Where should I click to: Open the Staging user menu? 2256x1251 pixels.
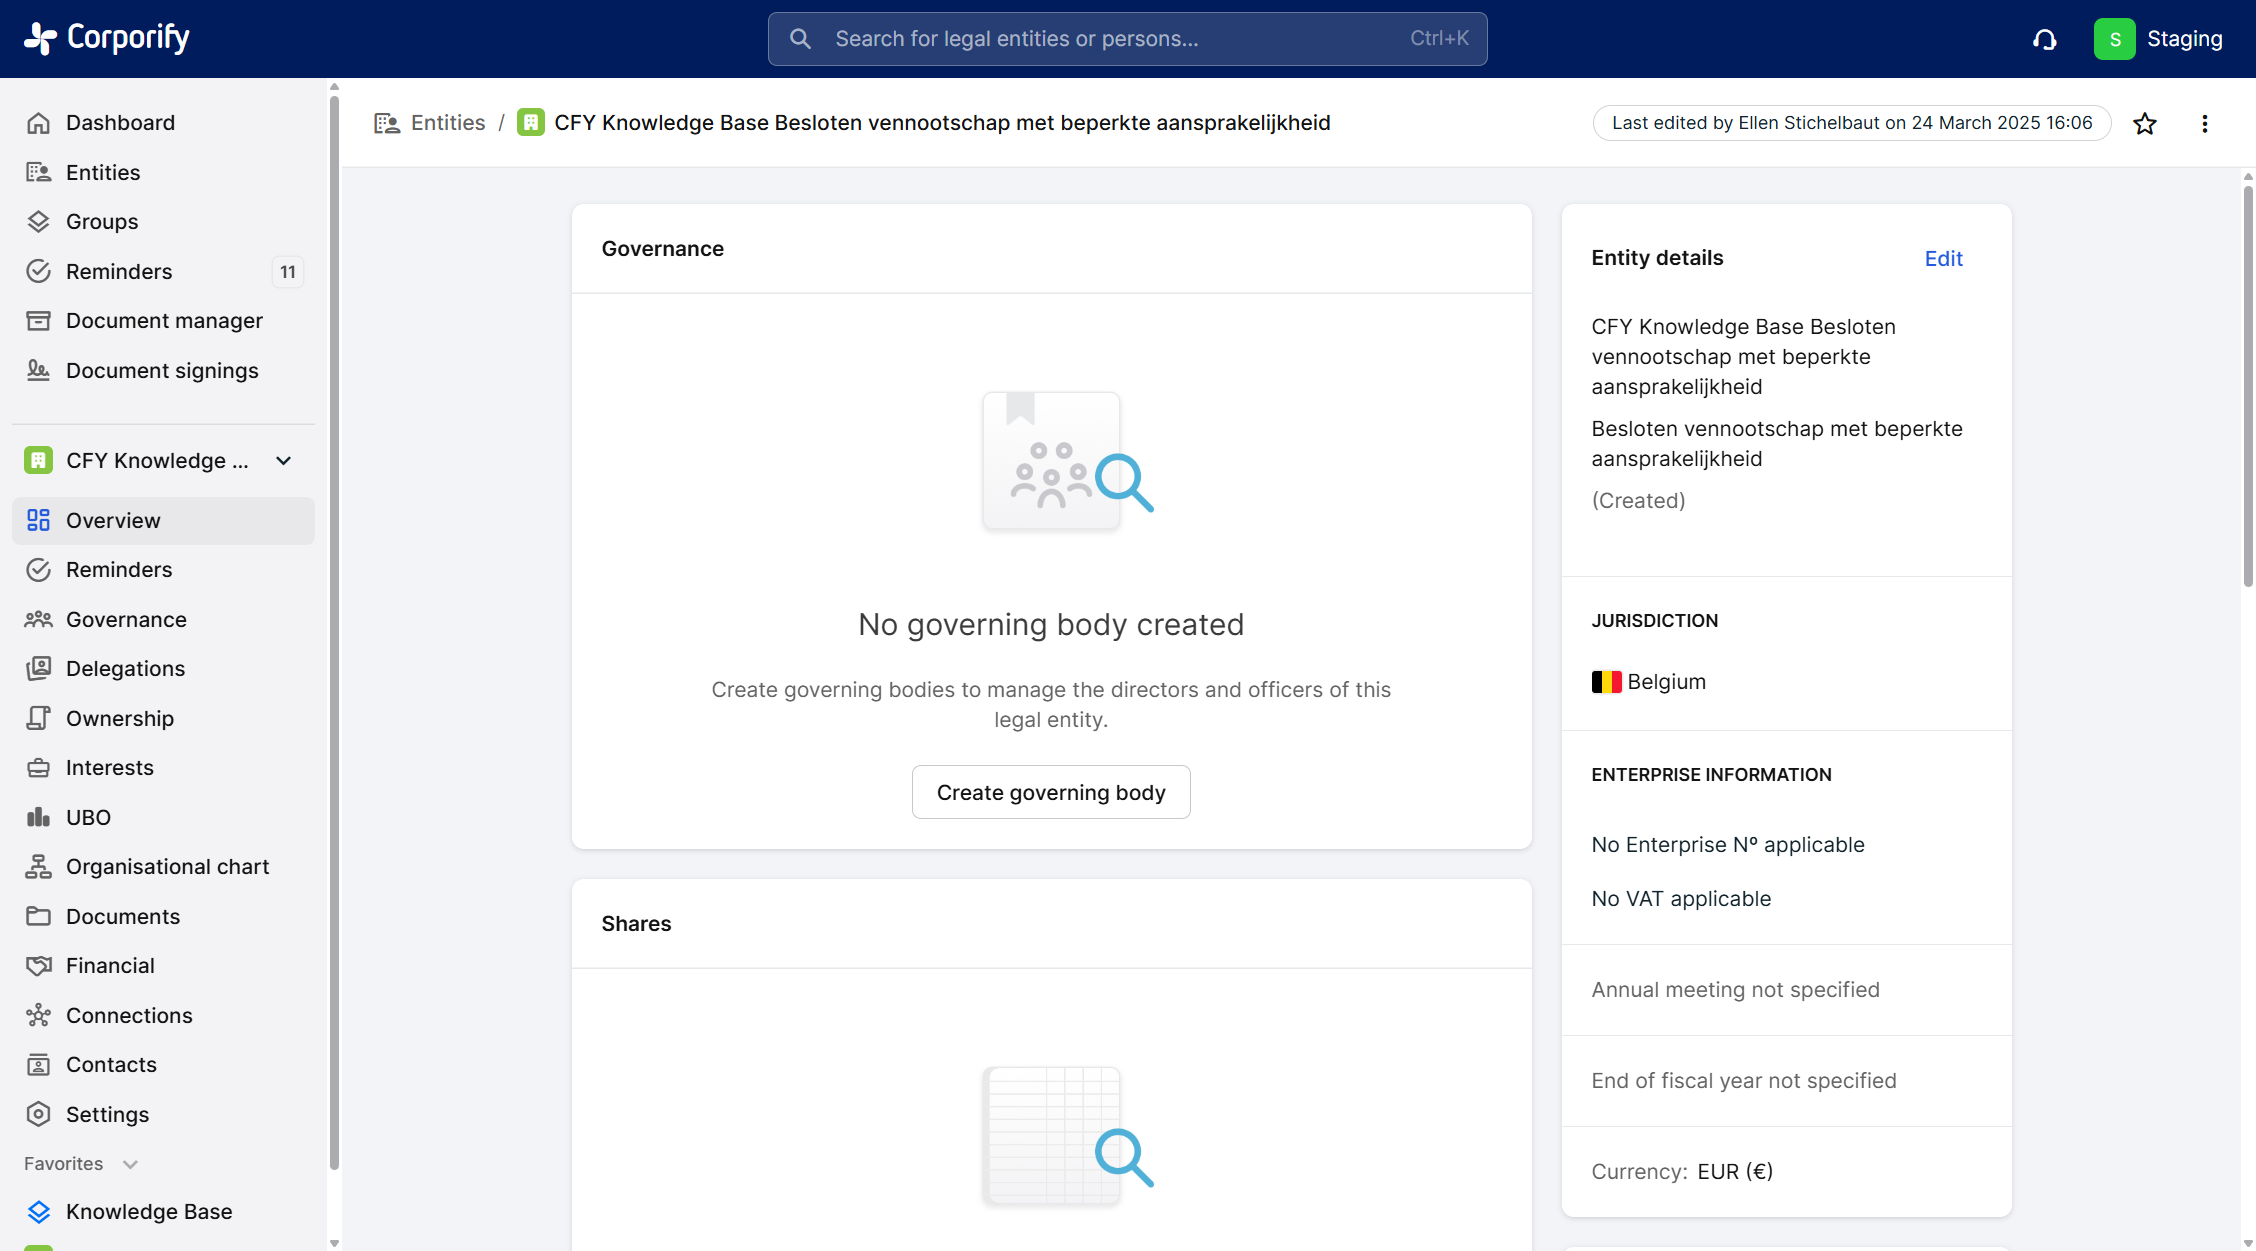coord(2184,39)
